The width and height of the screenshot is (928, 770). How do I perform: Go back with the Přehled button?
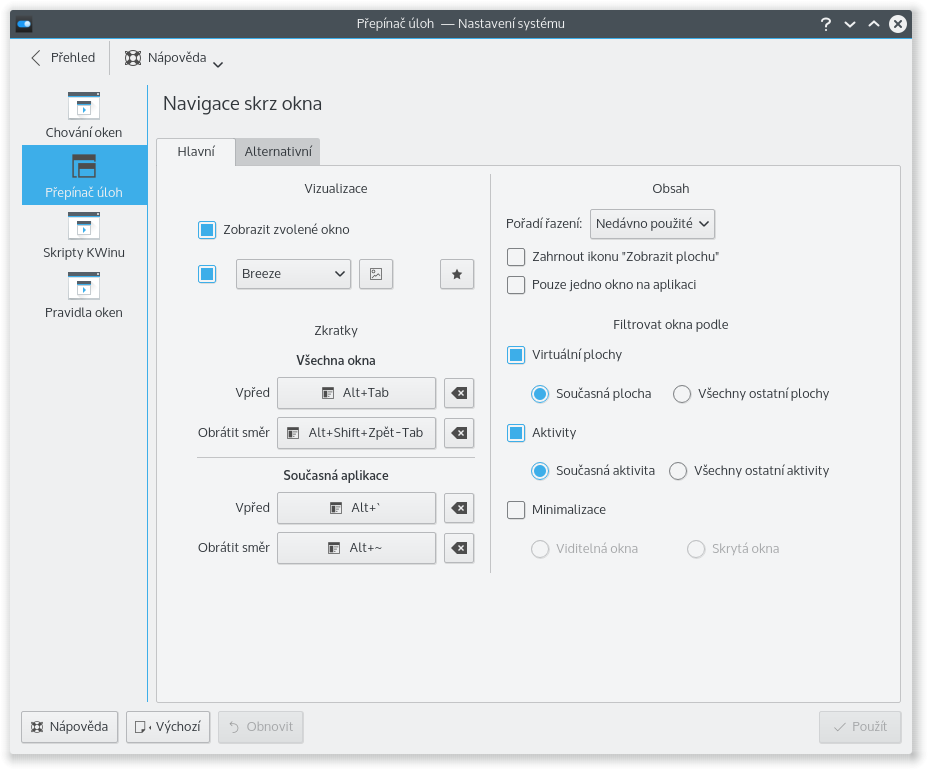pos(62,58)
